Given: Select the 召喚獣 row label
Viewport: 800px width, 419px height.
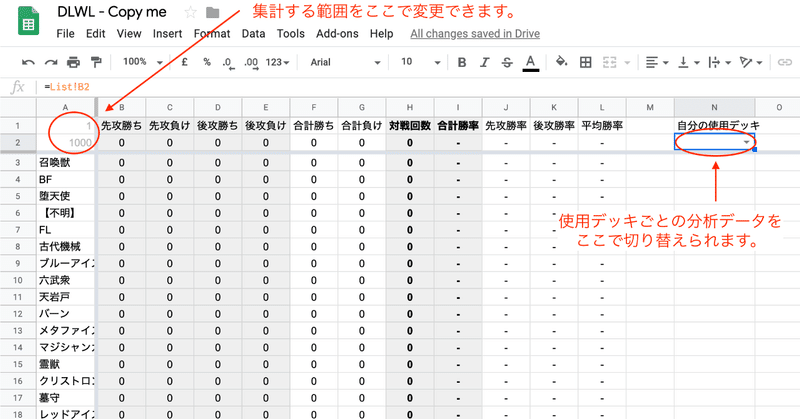Looking at the screenshot, I should [x=65, y=163].
